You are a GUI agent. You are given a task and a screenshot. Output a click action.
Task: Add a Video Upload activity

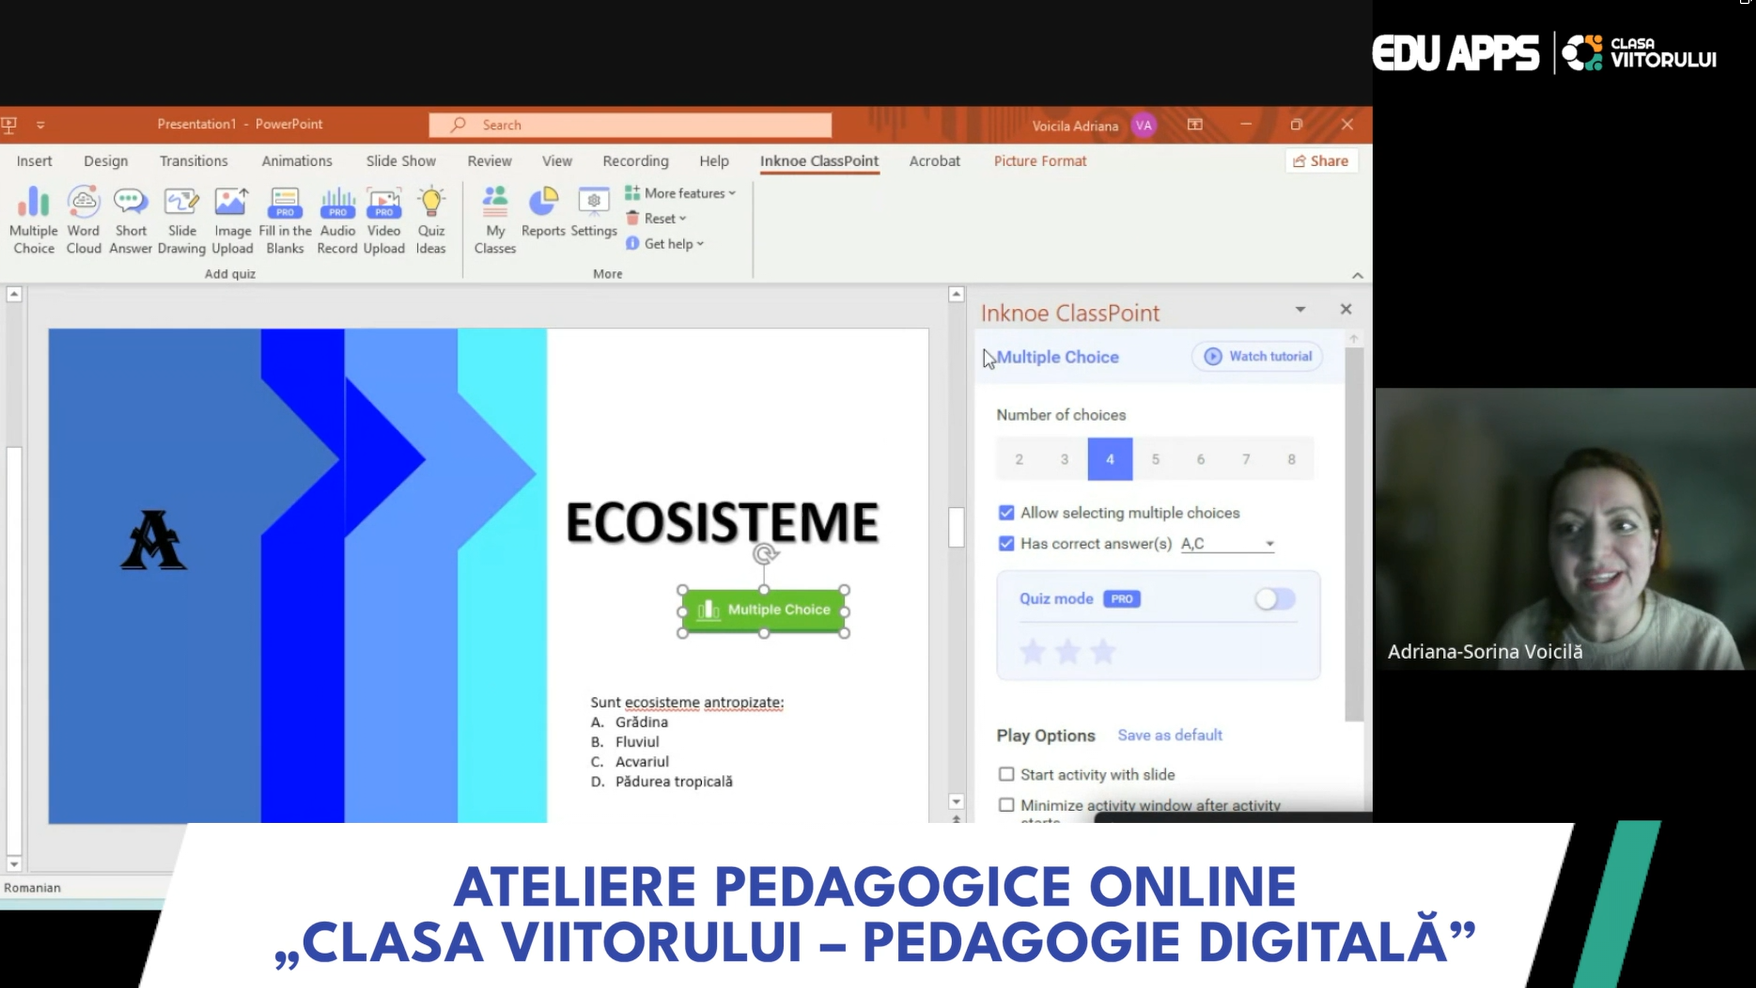(384, 221)
